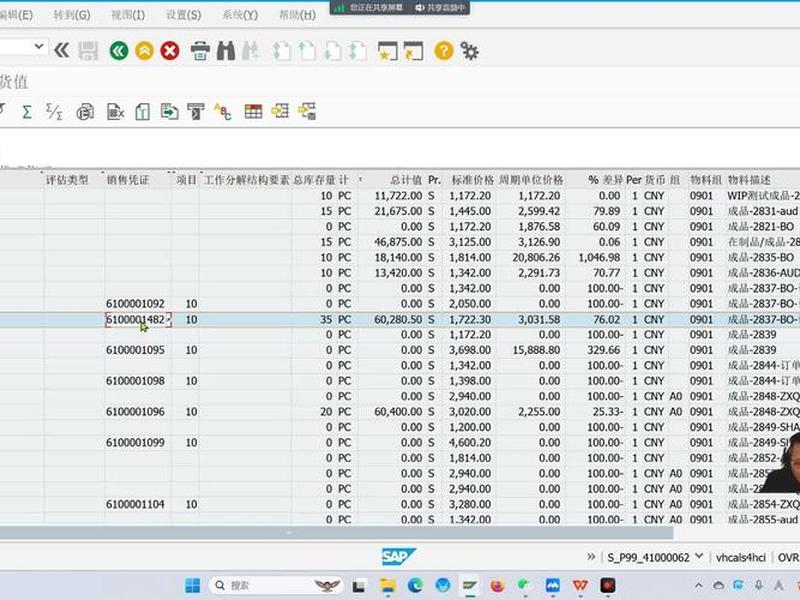Open the Customize Local Layout gear icon
800x600 pixels.
click(469, 51)
